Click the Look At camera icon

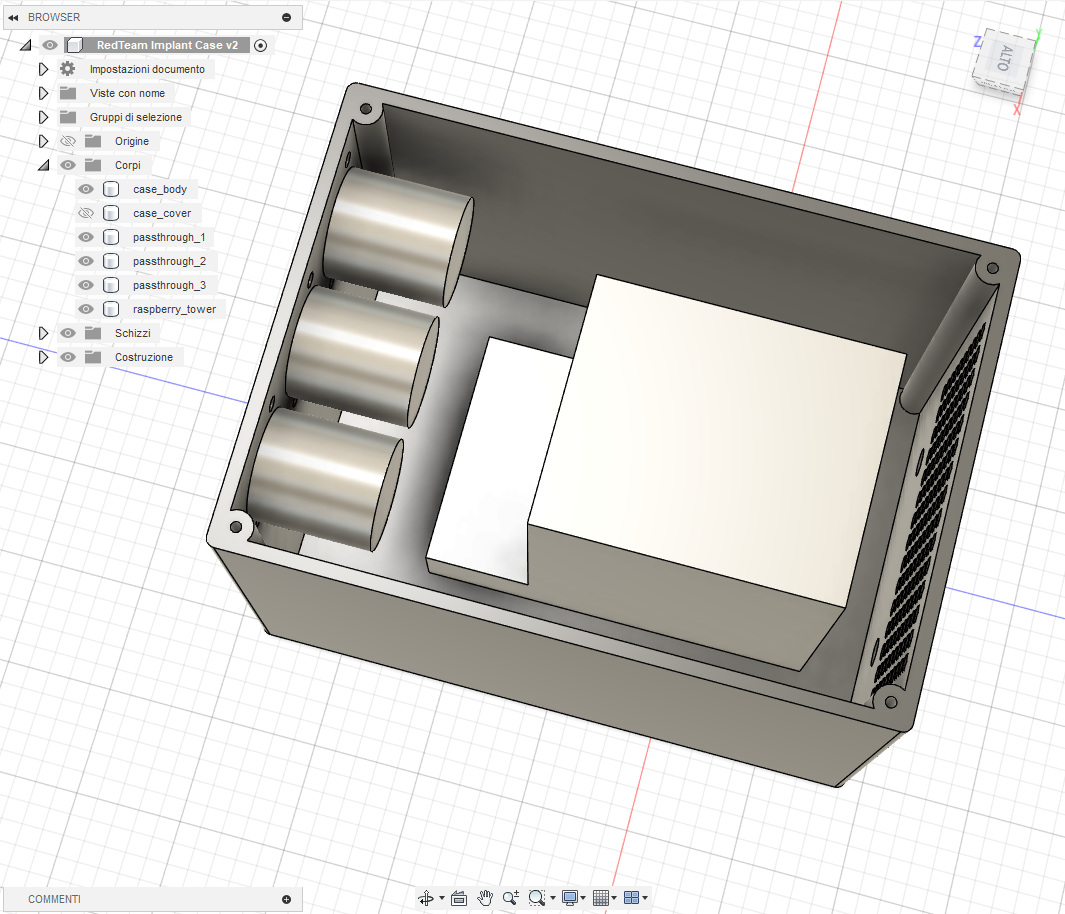459,898
